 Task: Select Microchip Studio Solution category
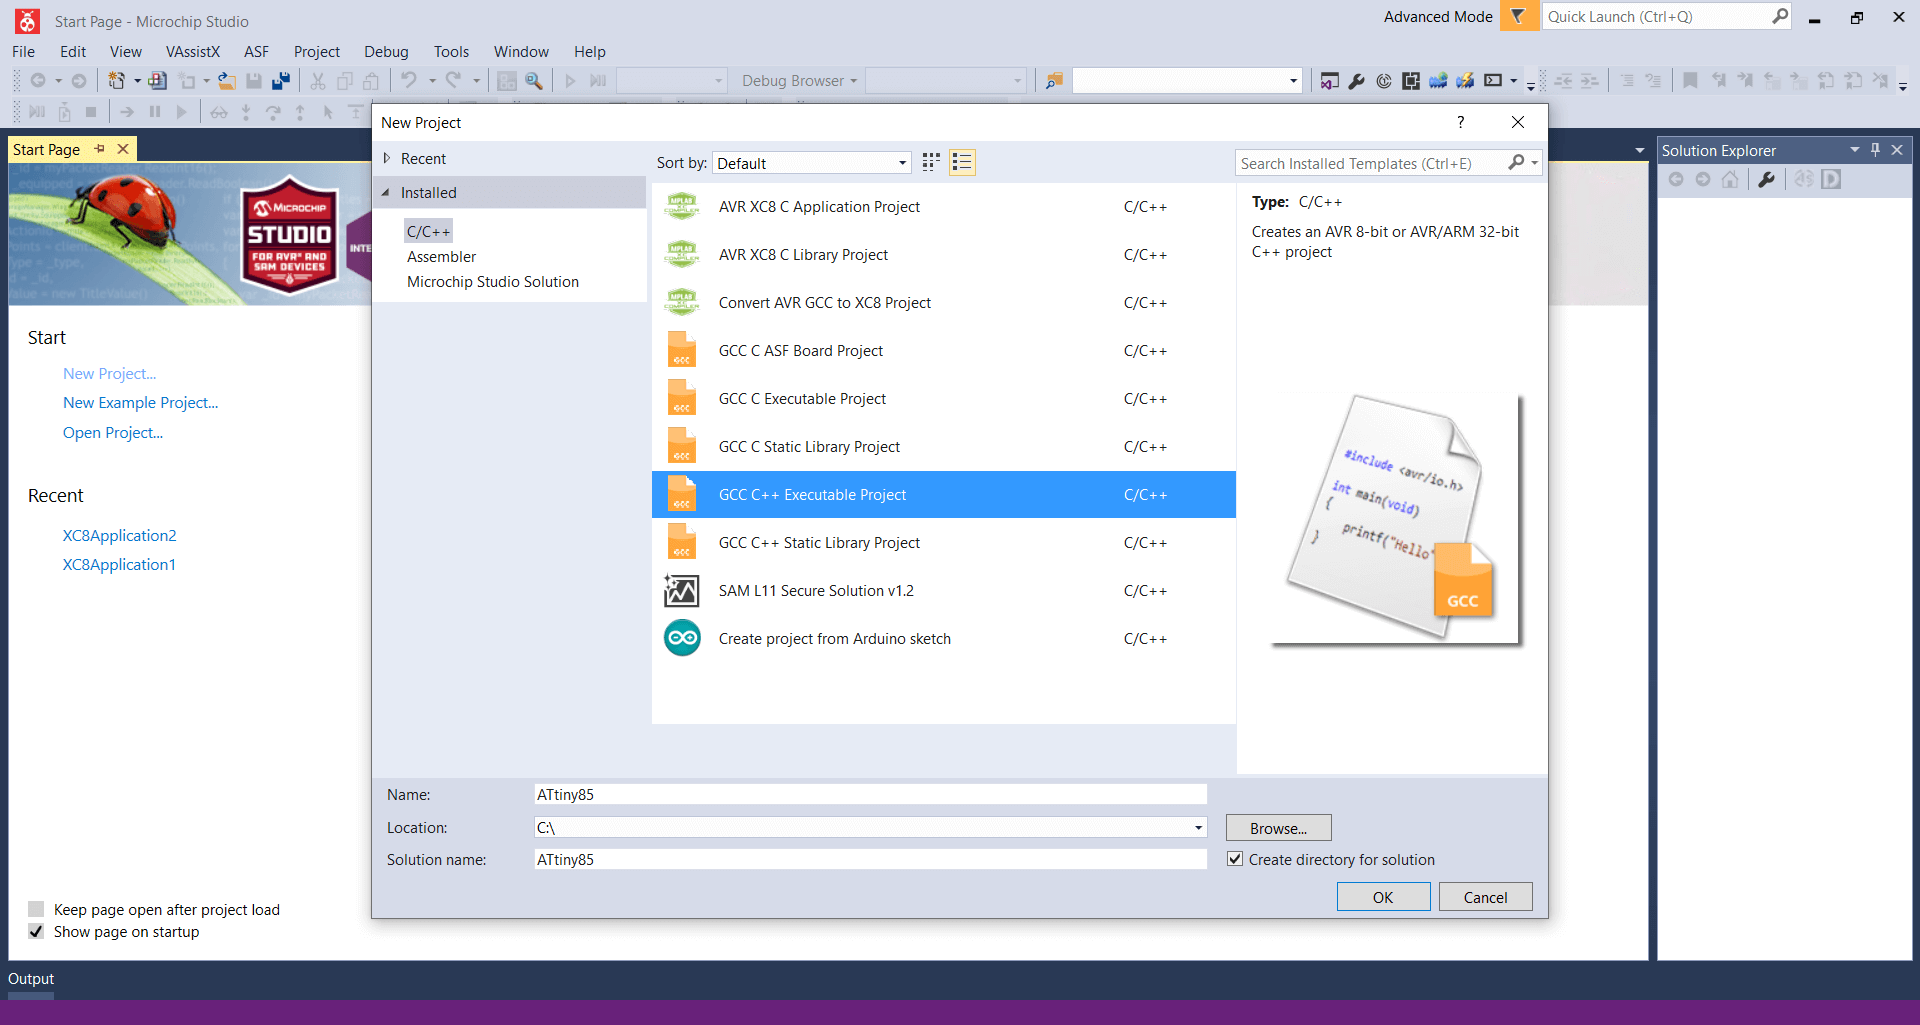493,282
